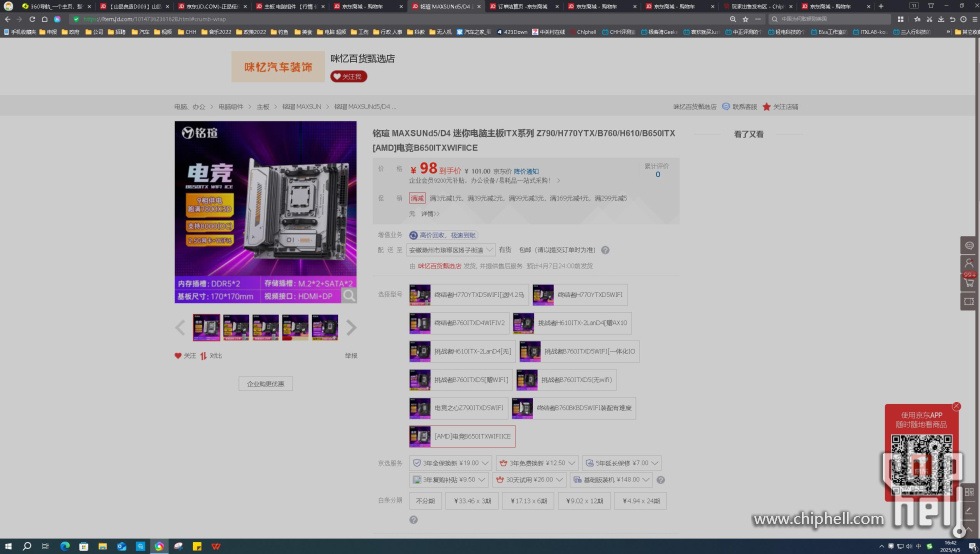Open new browser tab with plus
The height and width of the screenshot is (554, 980).
coord(881,6)
